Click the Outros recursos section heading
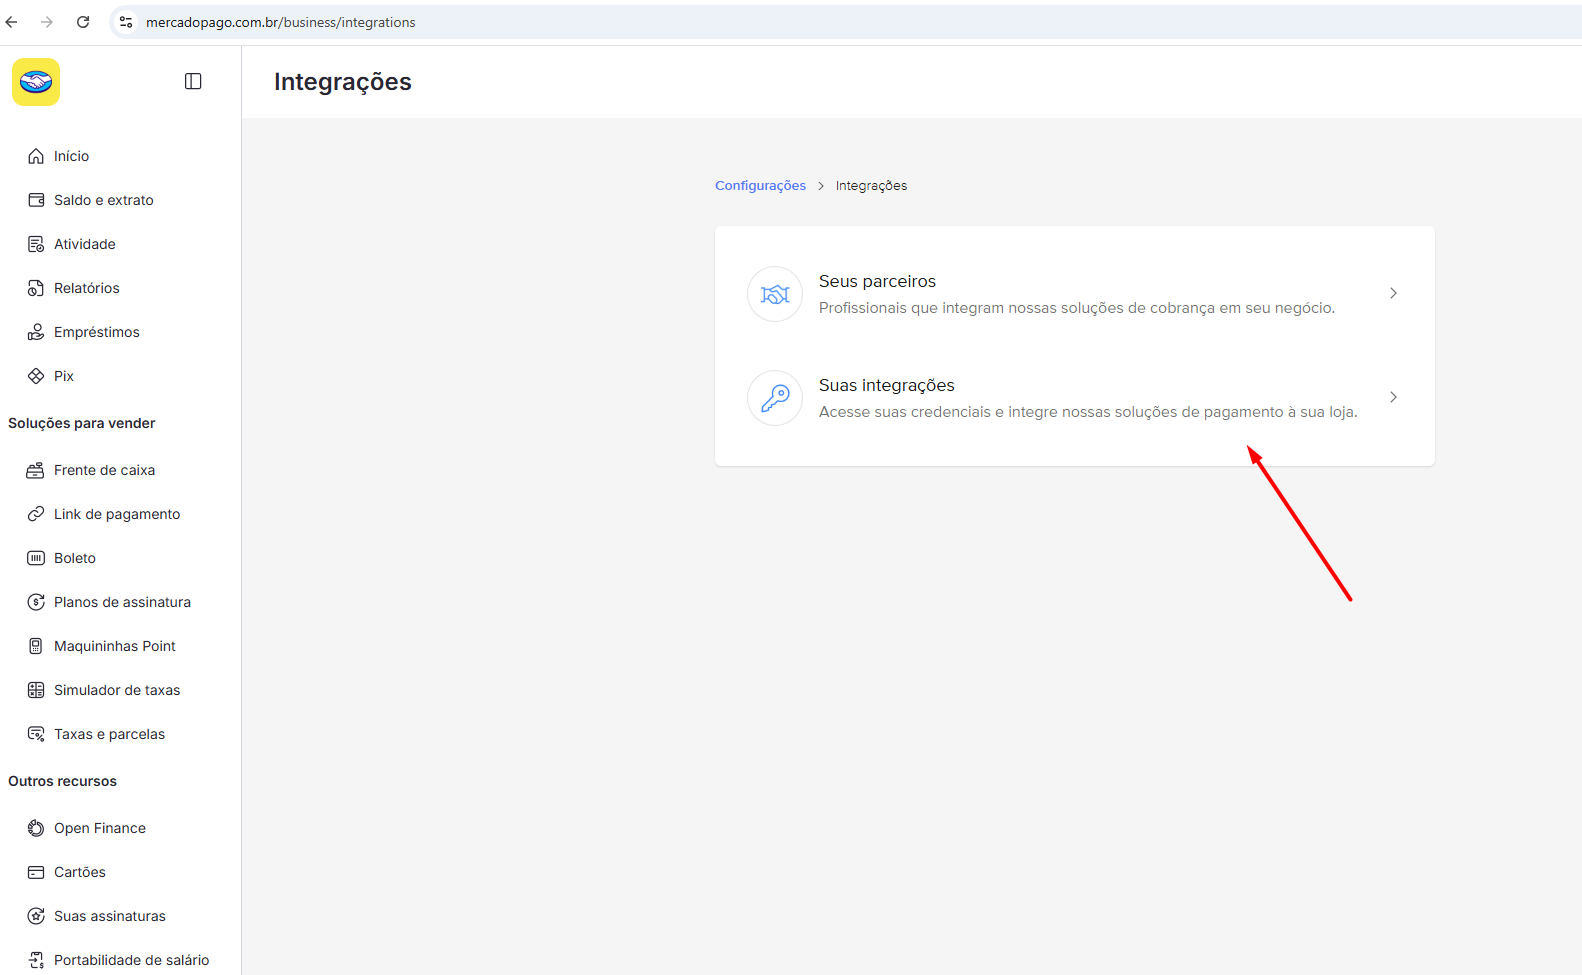 pos(62,781)
